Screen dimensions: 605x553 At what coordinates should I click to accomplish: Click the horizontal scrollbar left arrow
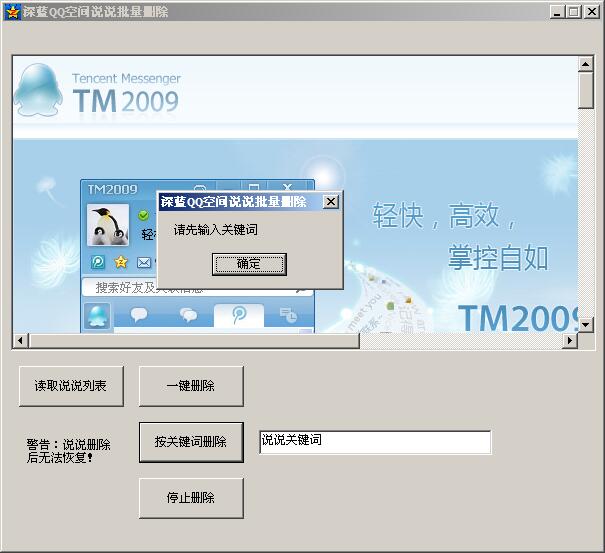(20, 340)
